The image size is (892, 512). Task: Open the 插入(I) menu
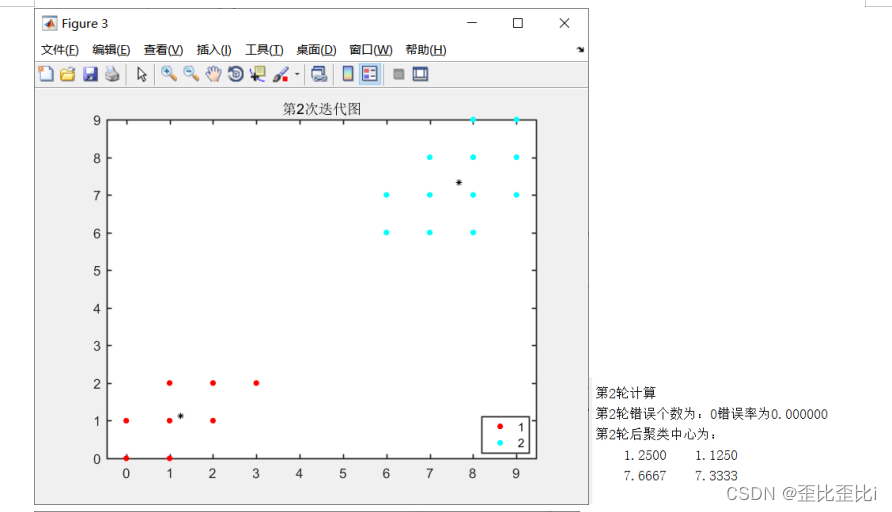click(x=214, y=50)
